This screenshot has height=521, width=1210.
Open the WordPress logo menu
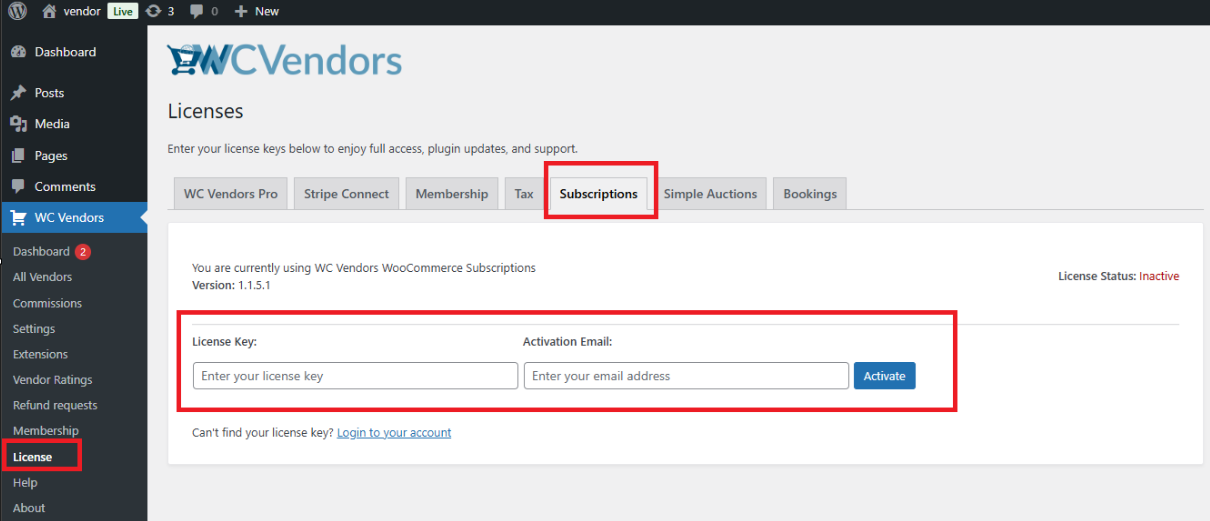(17, 11)
